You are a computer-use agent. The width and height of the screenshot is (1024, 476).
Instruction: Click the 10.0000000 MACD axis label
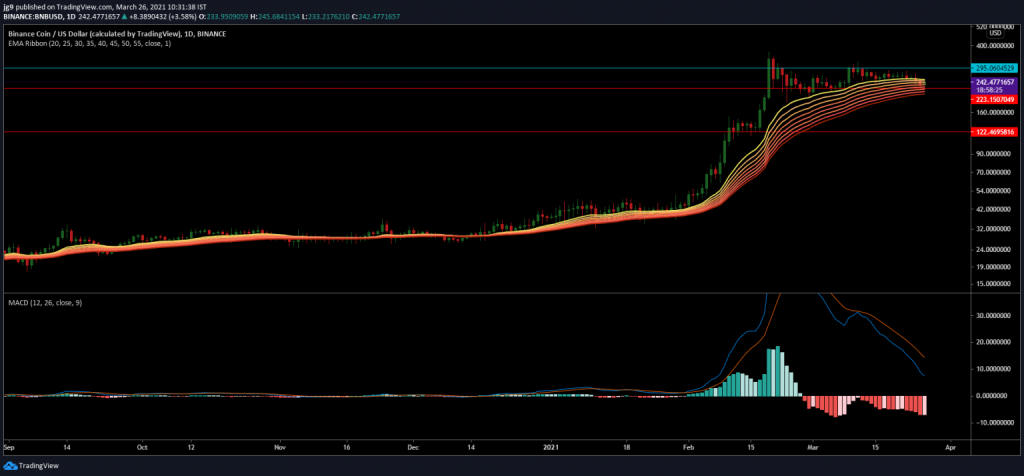(x=995, y=369)
